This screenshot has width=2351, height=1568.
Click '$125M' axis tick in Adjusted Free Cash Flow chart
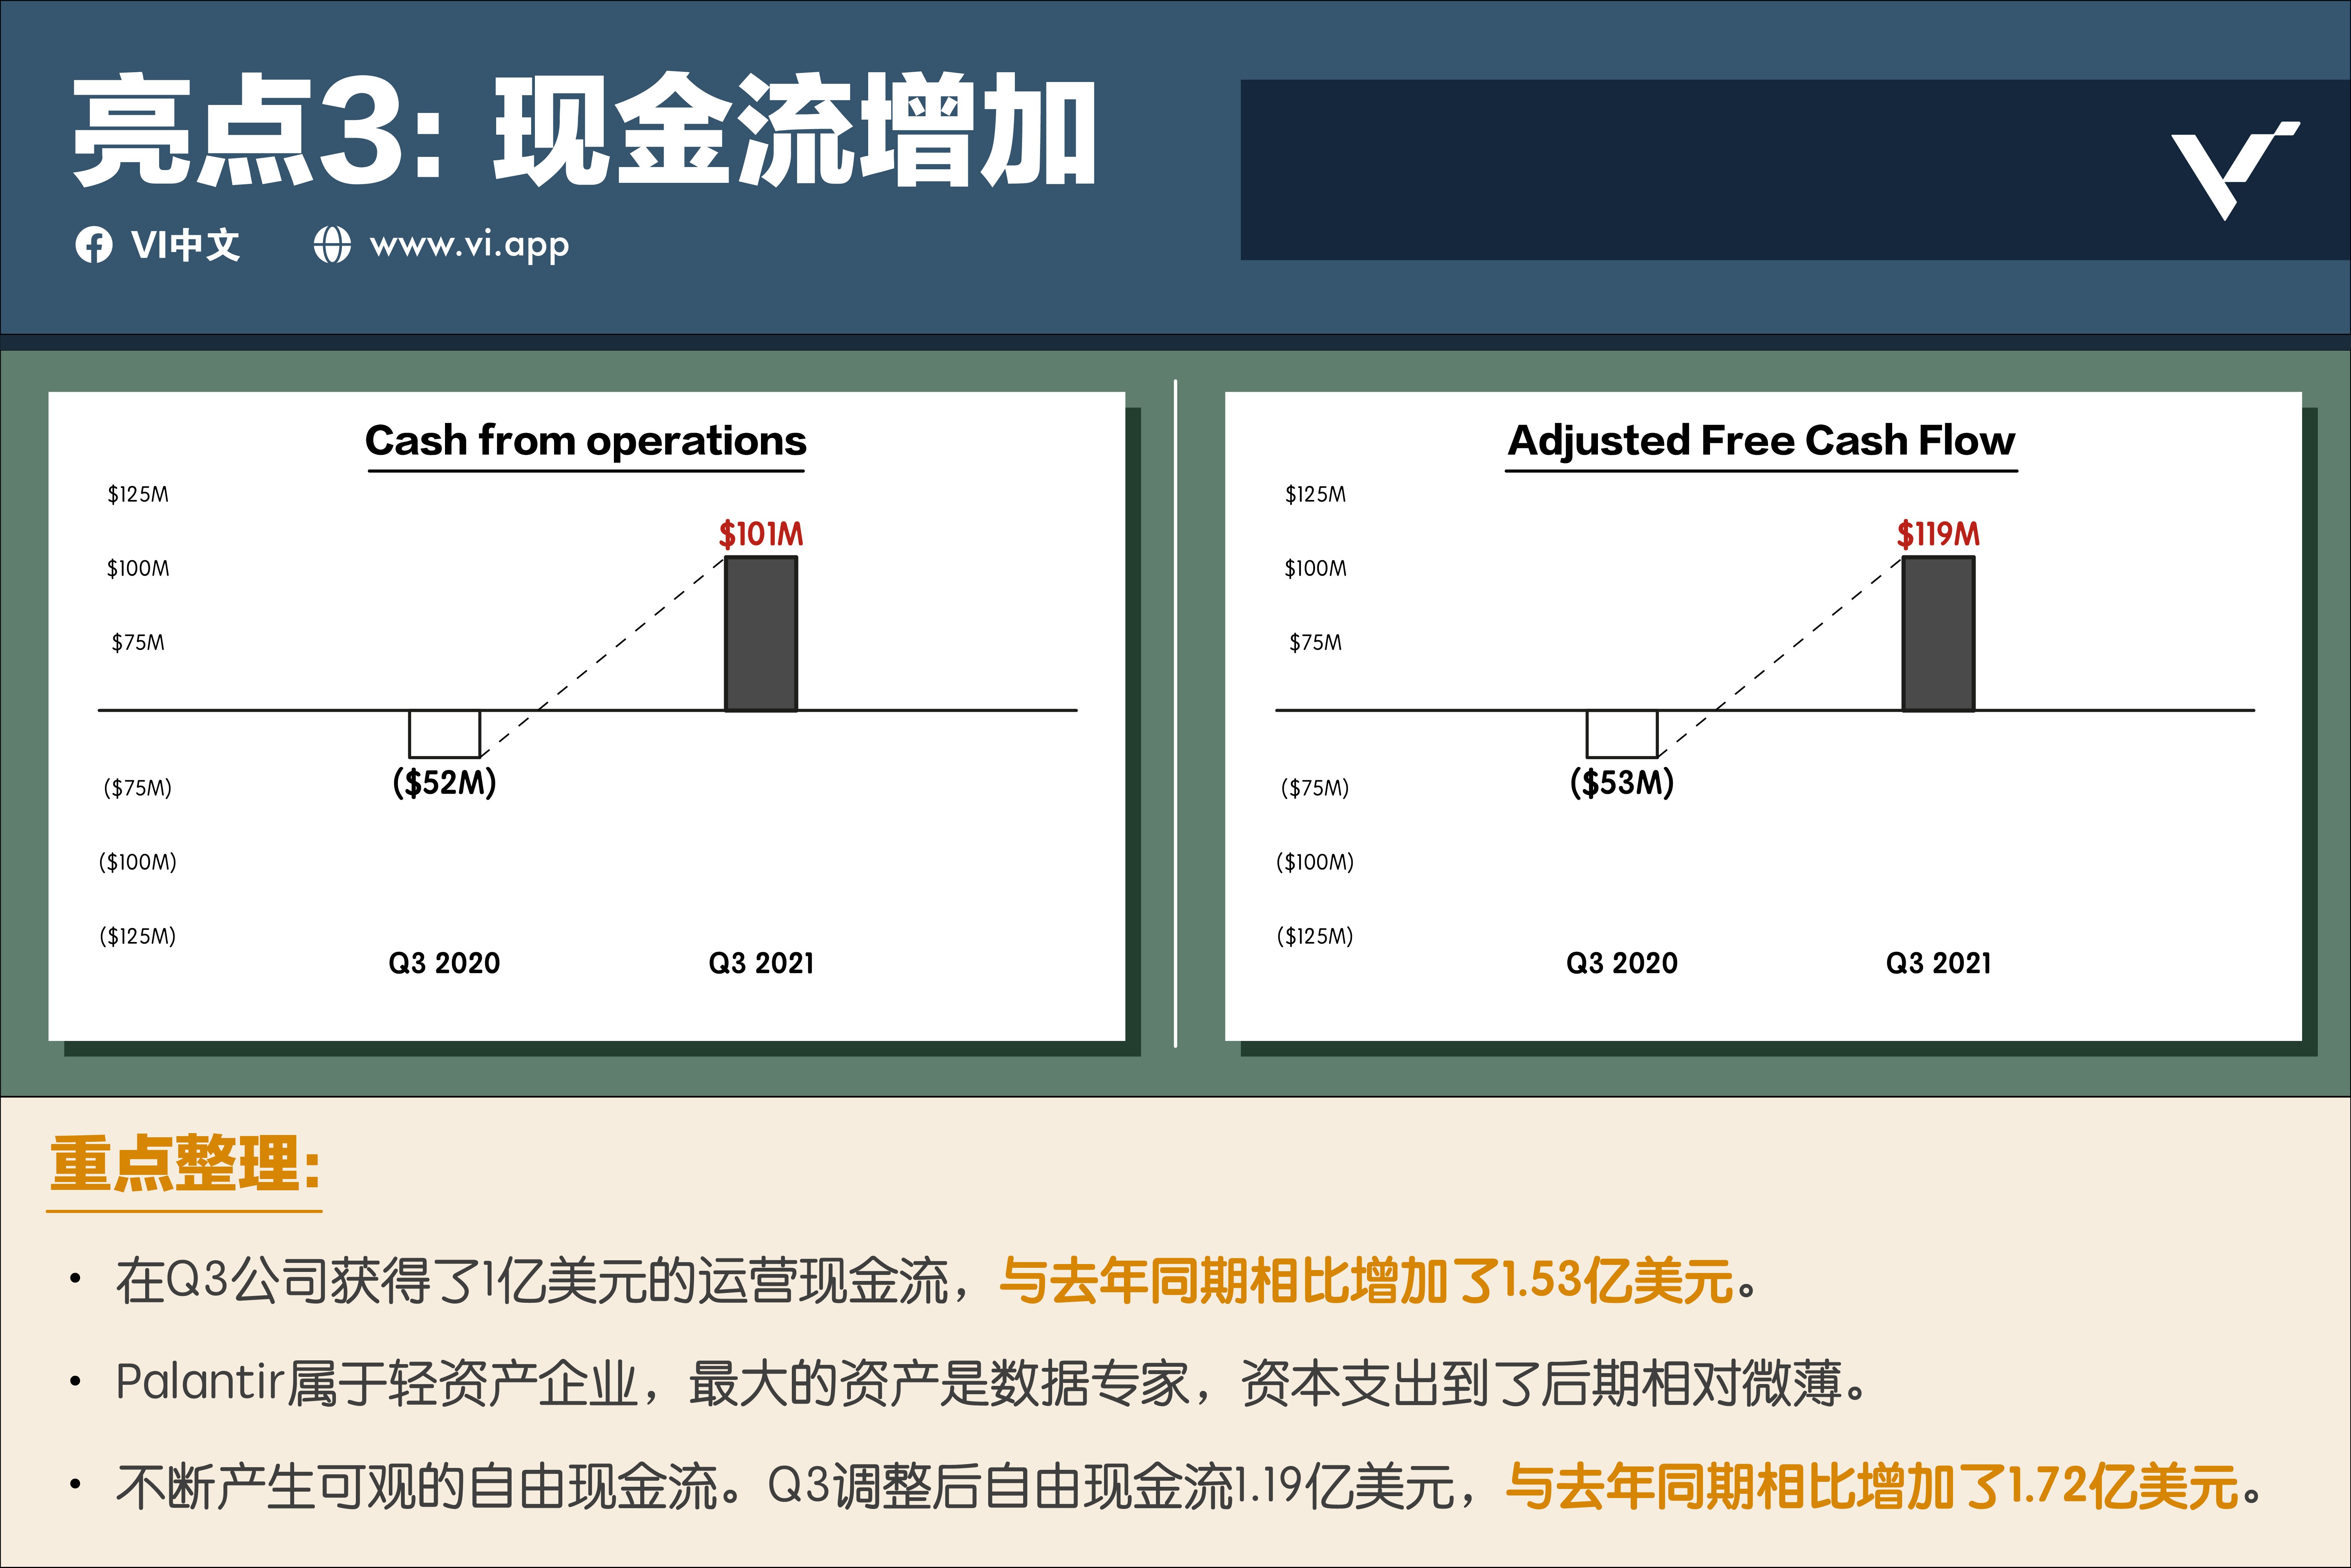tap(1315, 494)
